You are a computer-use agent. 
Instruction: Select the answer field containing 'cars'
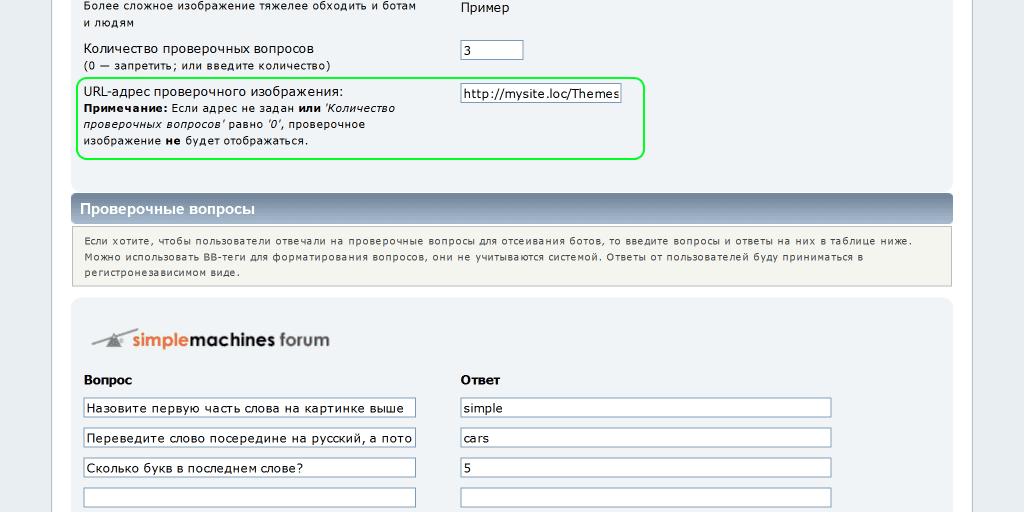point(645,438)
